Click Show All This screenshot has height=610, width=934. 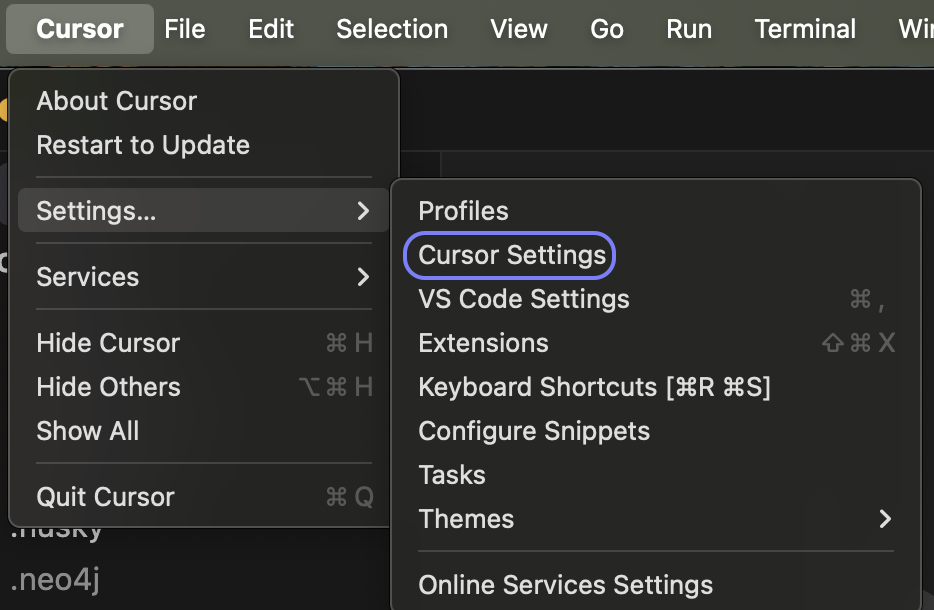pyautogui.click(x=88, y=431)
